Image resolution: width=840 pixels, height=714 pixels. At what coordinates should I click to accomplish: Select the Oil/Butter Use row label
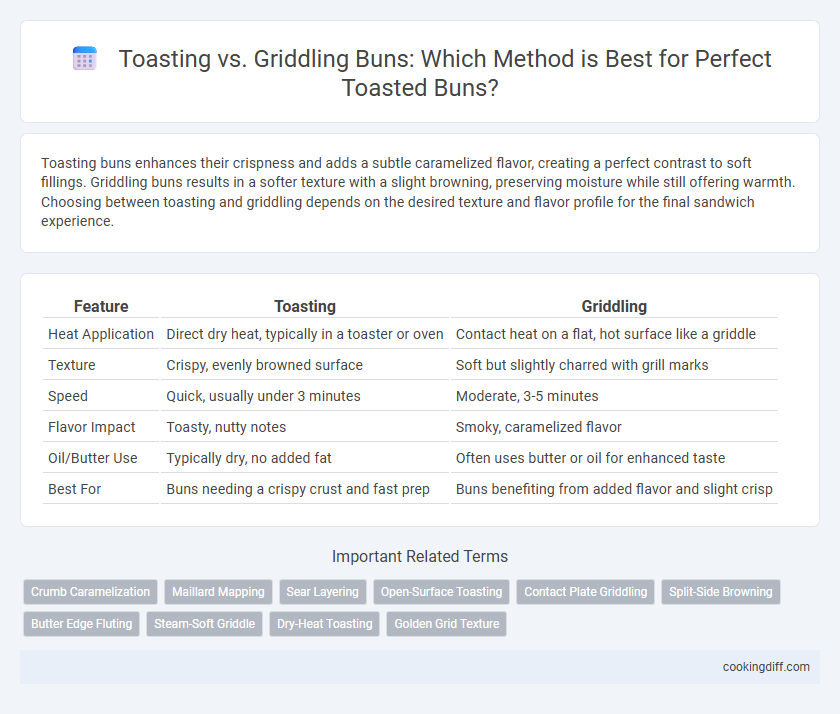pyautogui.click(x=93, y=458)
